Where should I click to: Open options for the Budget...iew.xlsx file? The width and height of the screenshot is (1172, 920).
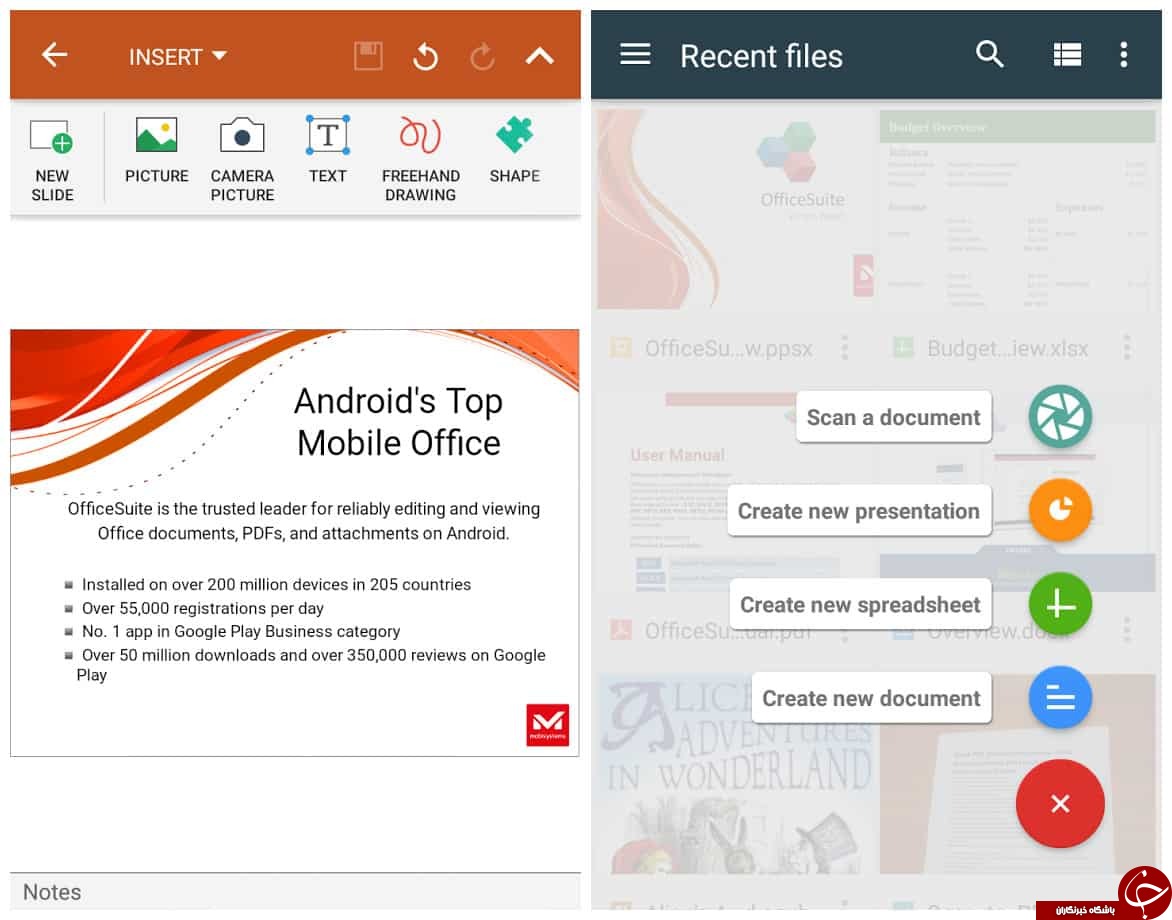tap(1126, 348)
